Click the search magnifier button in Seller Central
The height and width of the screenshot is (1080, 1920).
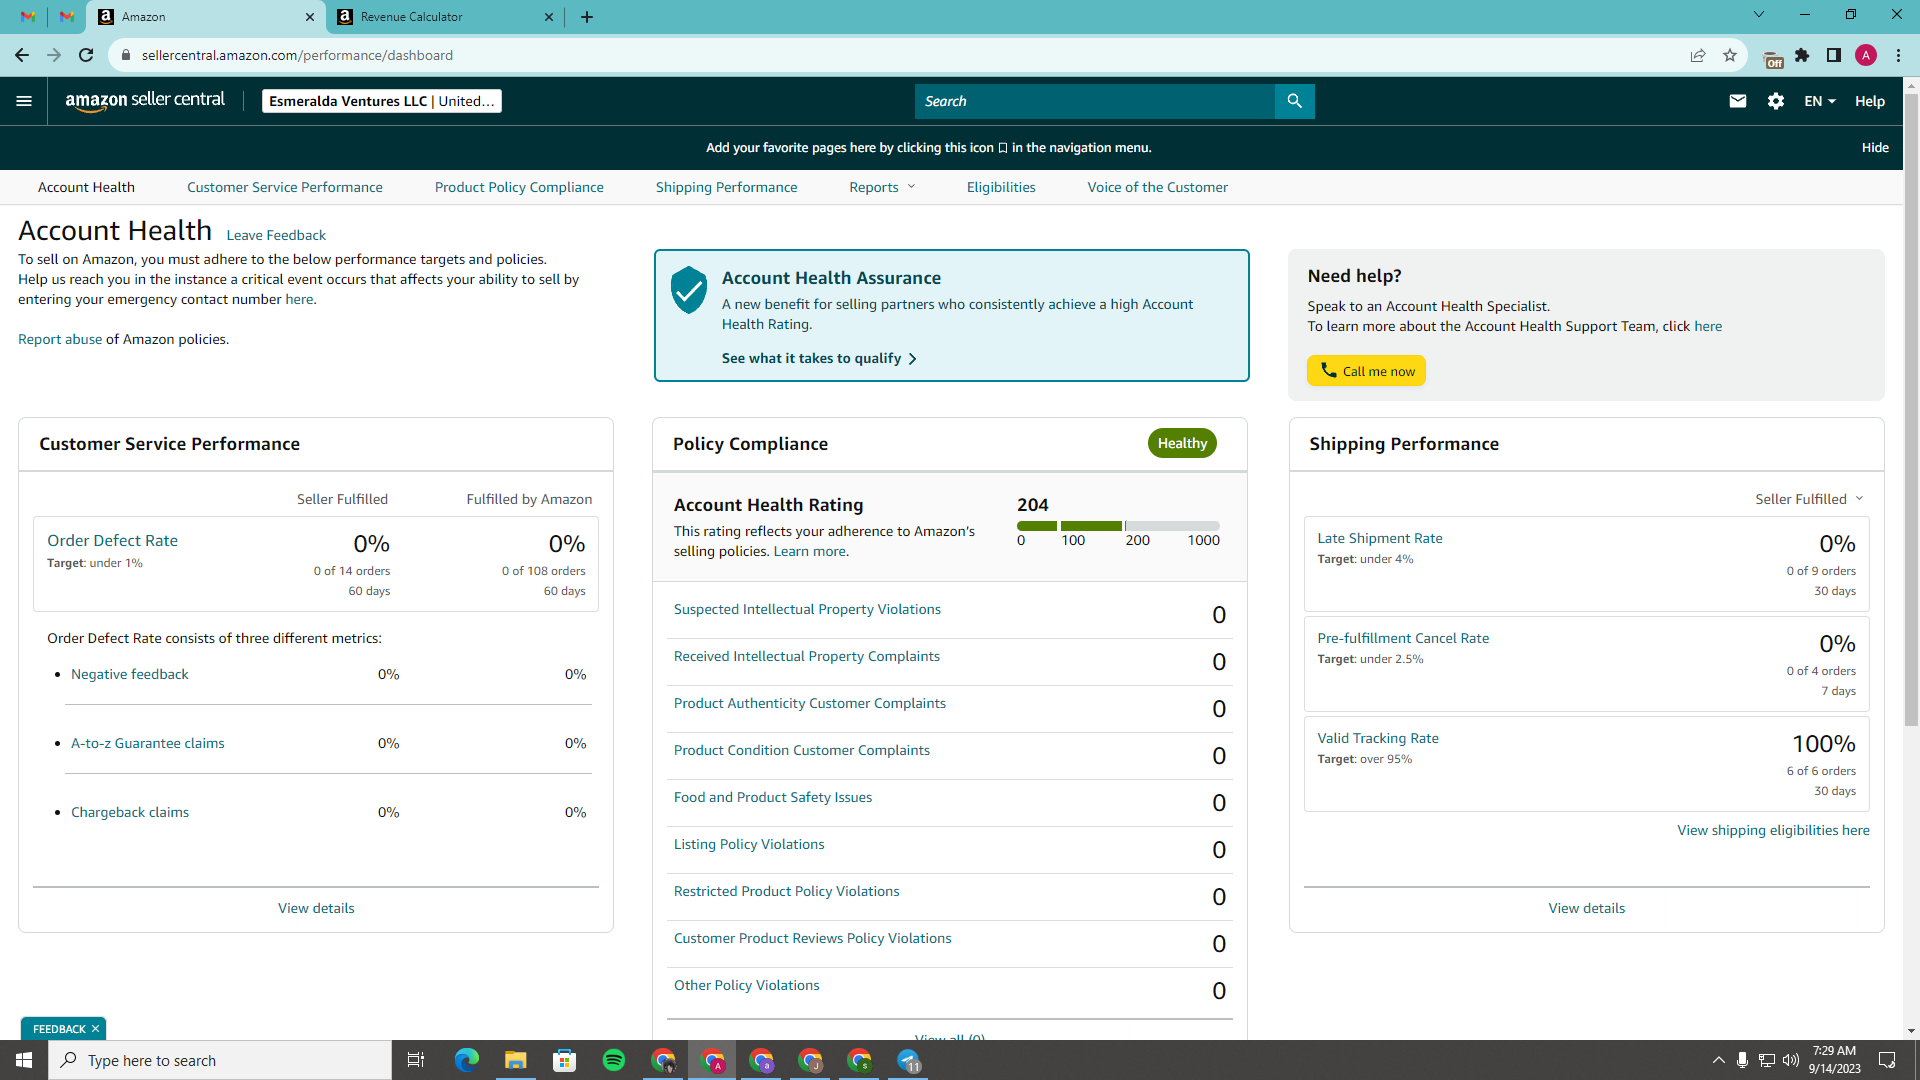click(1294, 101)
